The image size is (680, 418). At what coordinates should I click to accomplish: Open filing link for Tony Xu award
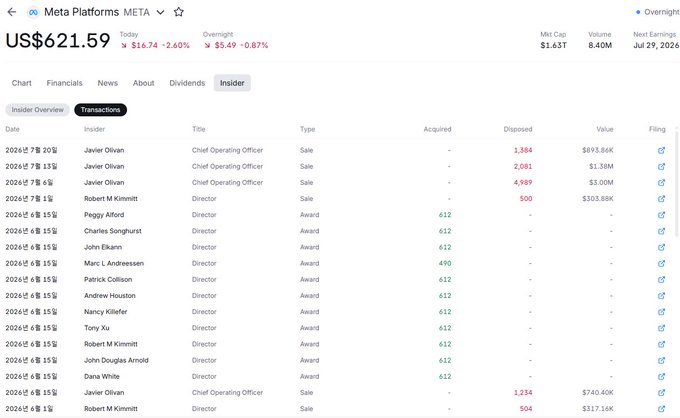click(x=661, y=328)
